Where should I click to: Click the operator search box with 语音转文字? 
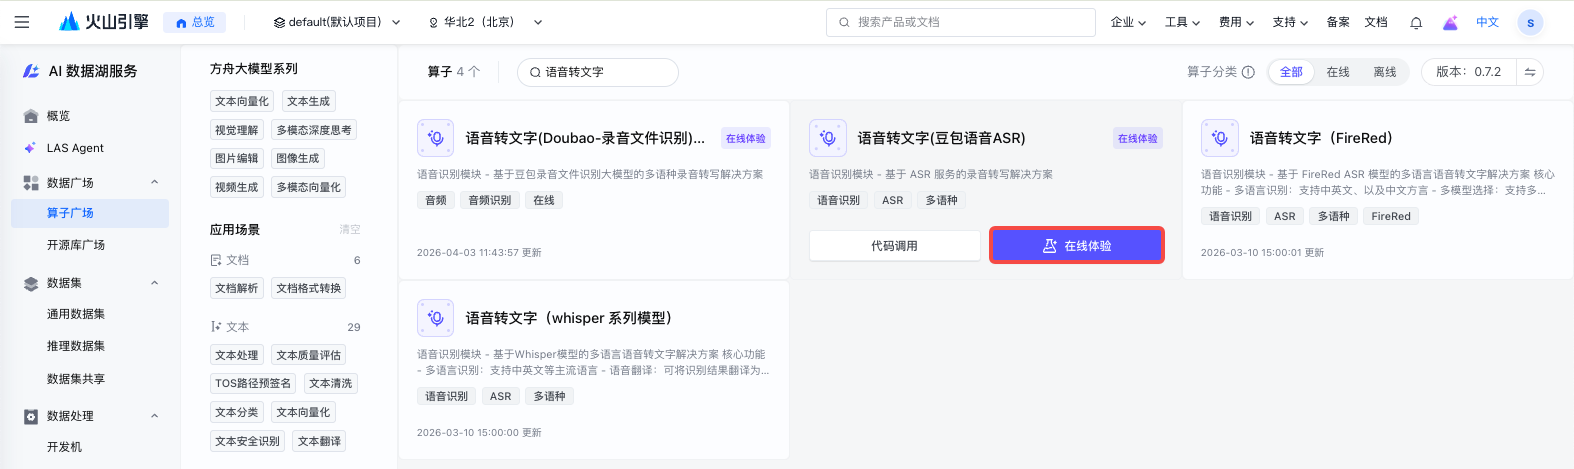(597, 72)
